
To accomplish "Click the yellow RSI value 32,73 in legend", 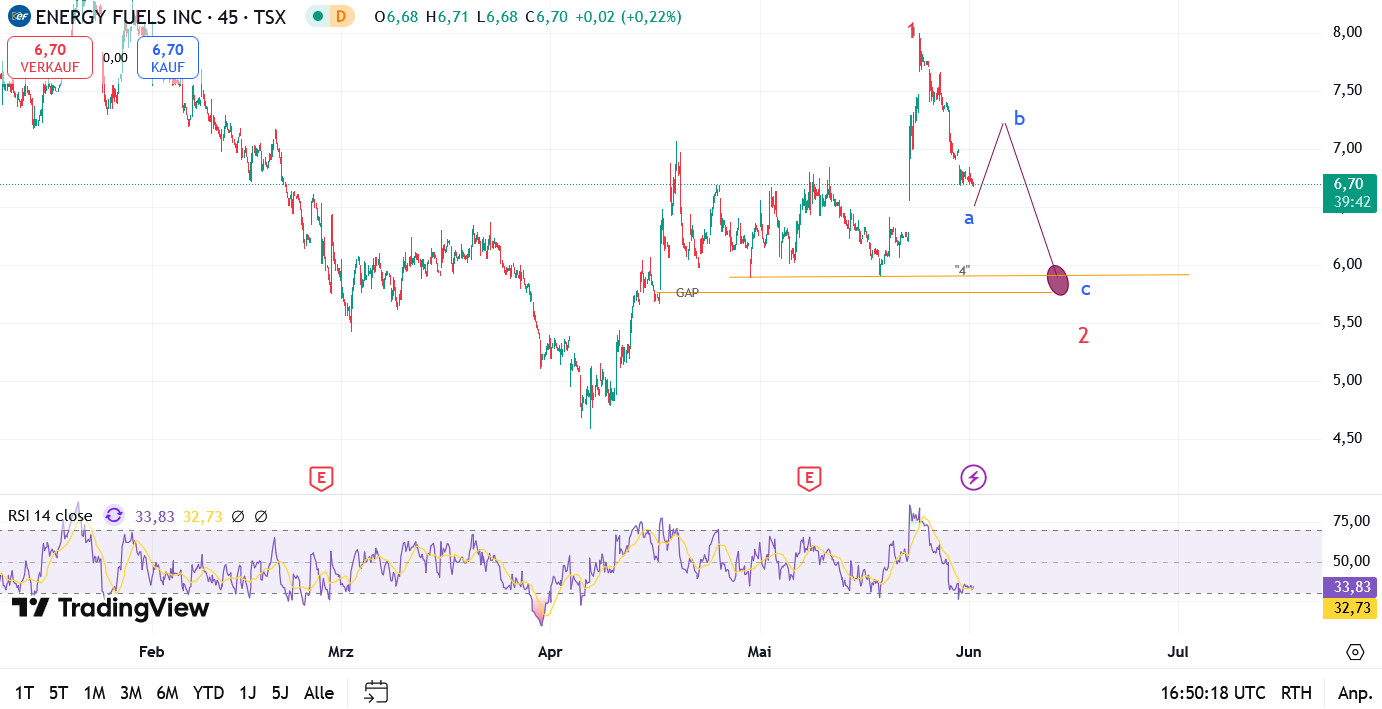I will (x=202, y=516).
